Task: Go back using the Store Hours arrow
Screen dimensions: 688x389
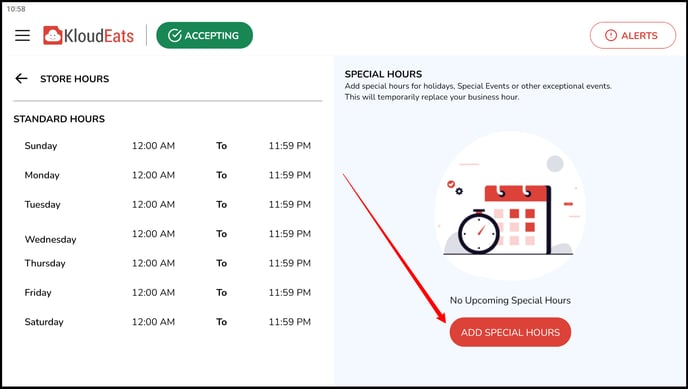Action: (21, 79)
